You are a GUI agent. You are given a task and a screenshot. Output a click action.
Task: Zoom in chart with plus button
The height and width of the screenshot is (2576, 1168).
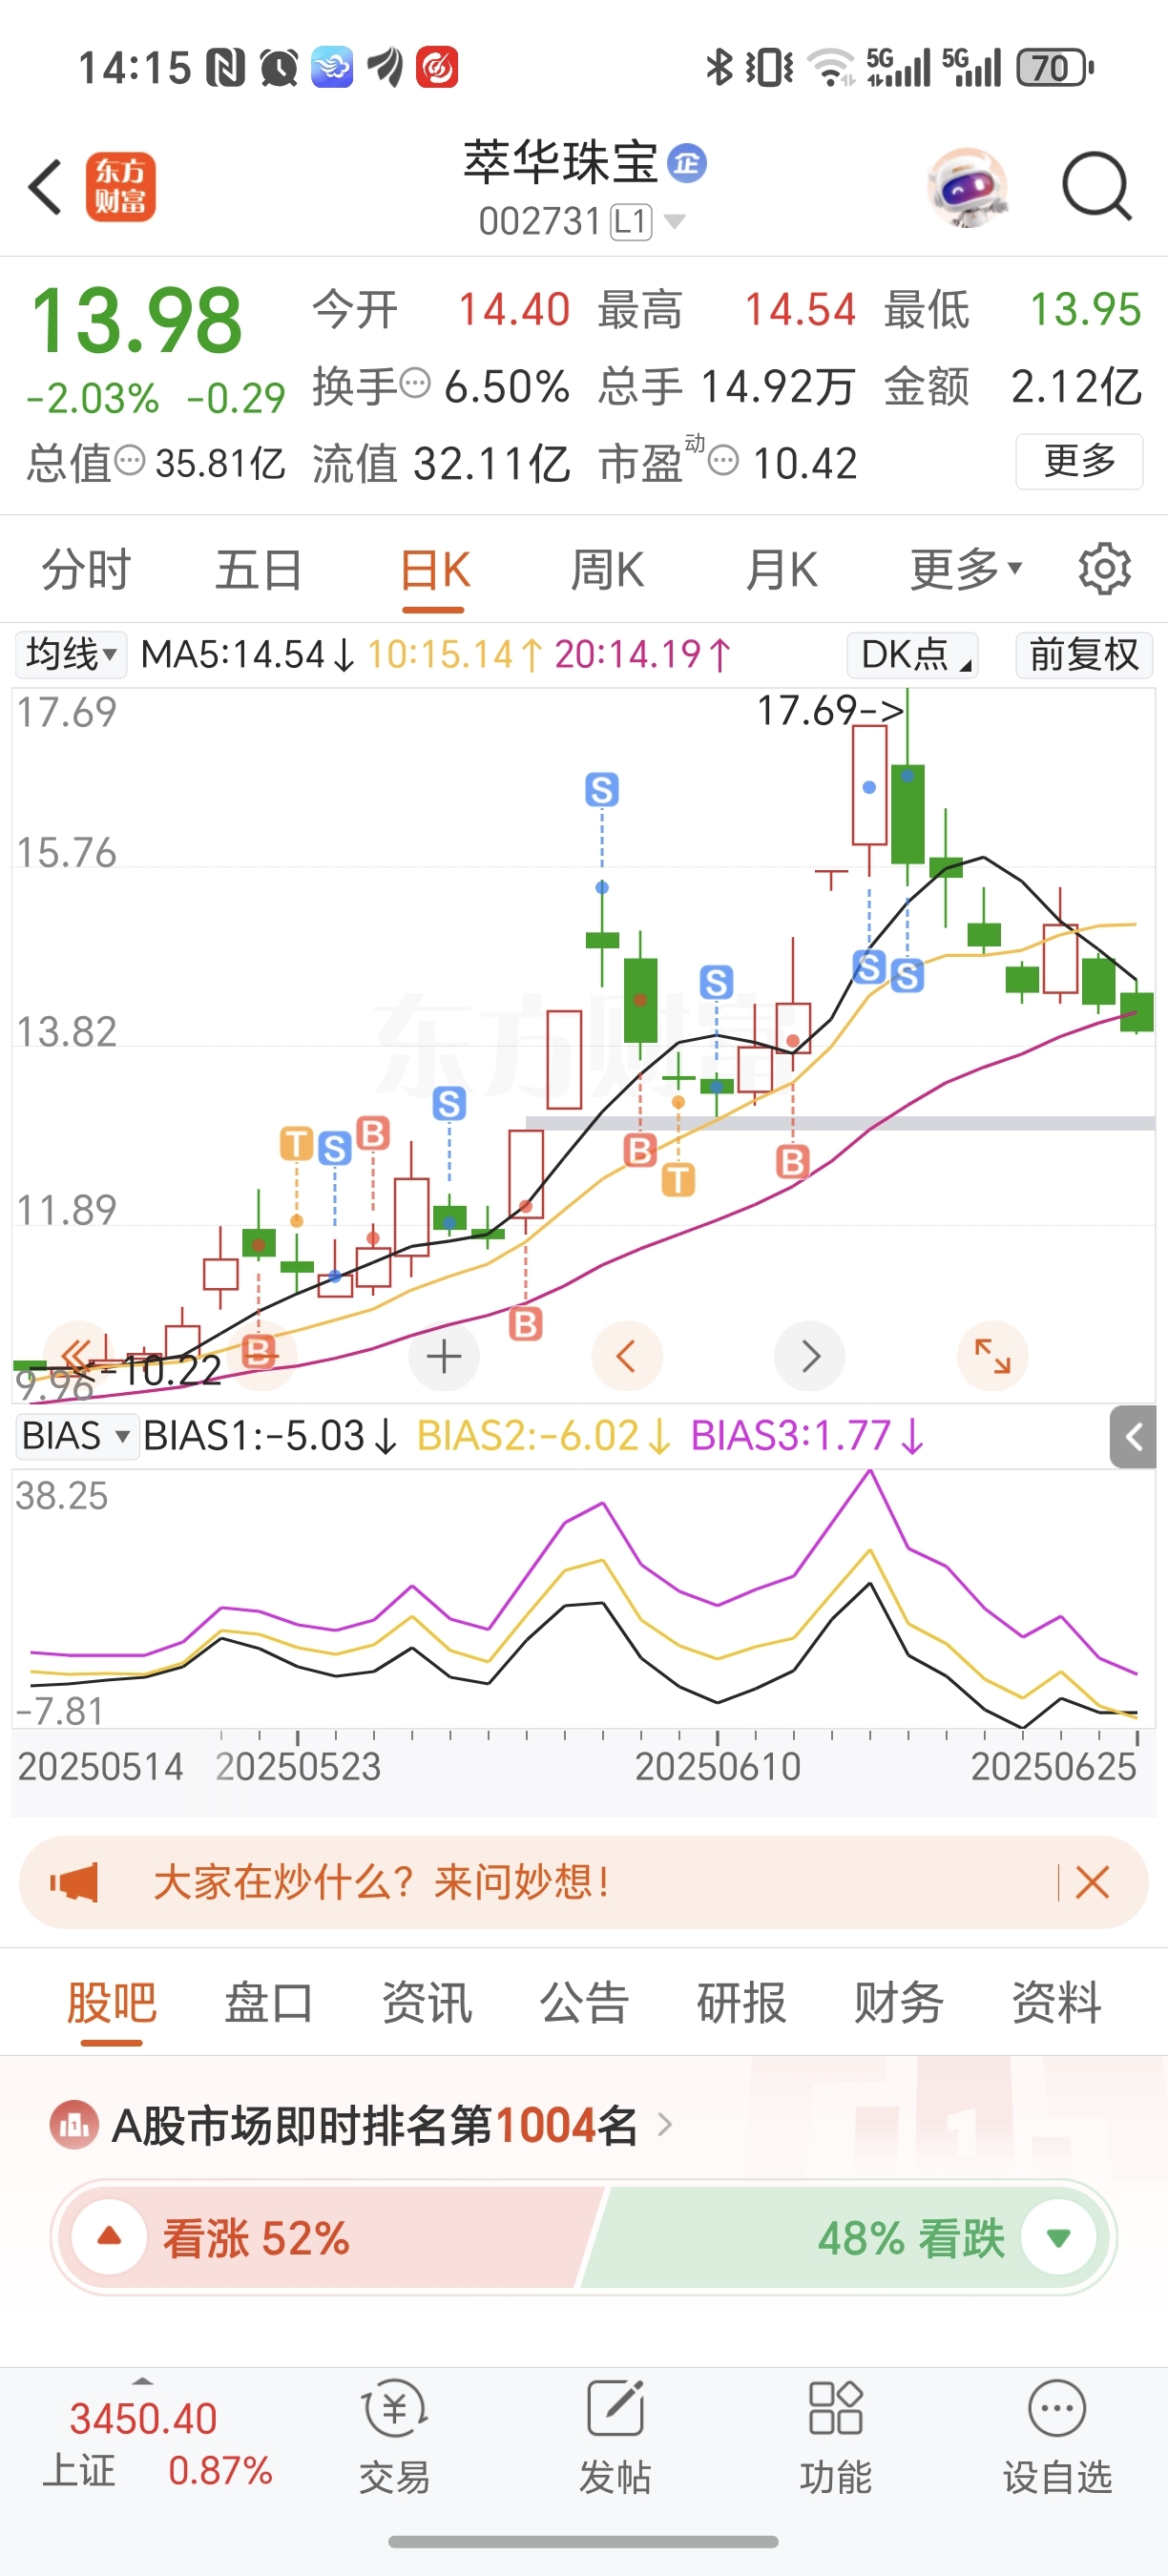[x=444, y=1356]
